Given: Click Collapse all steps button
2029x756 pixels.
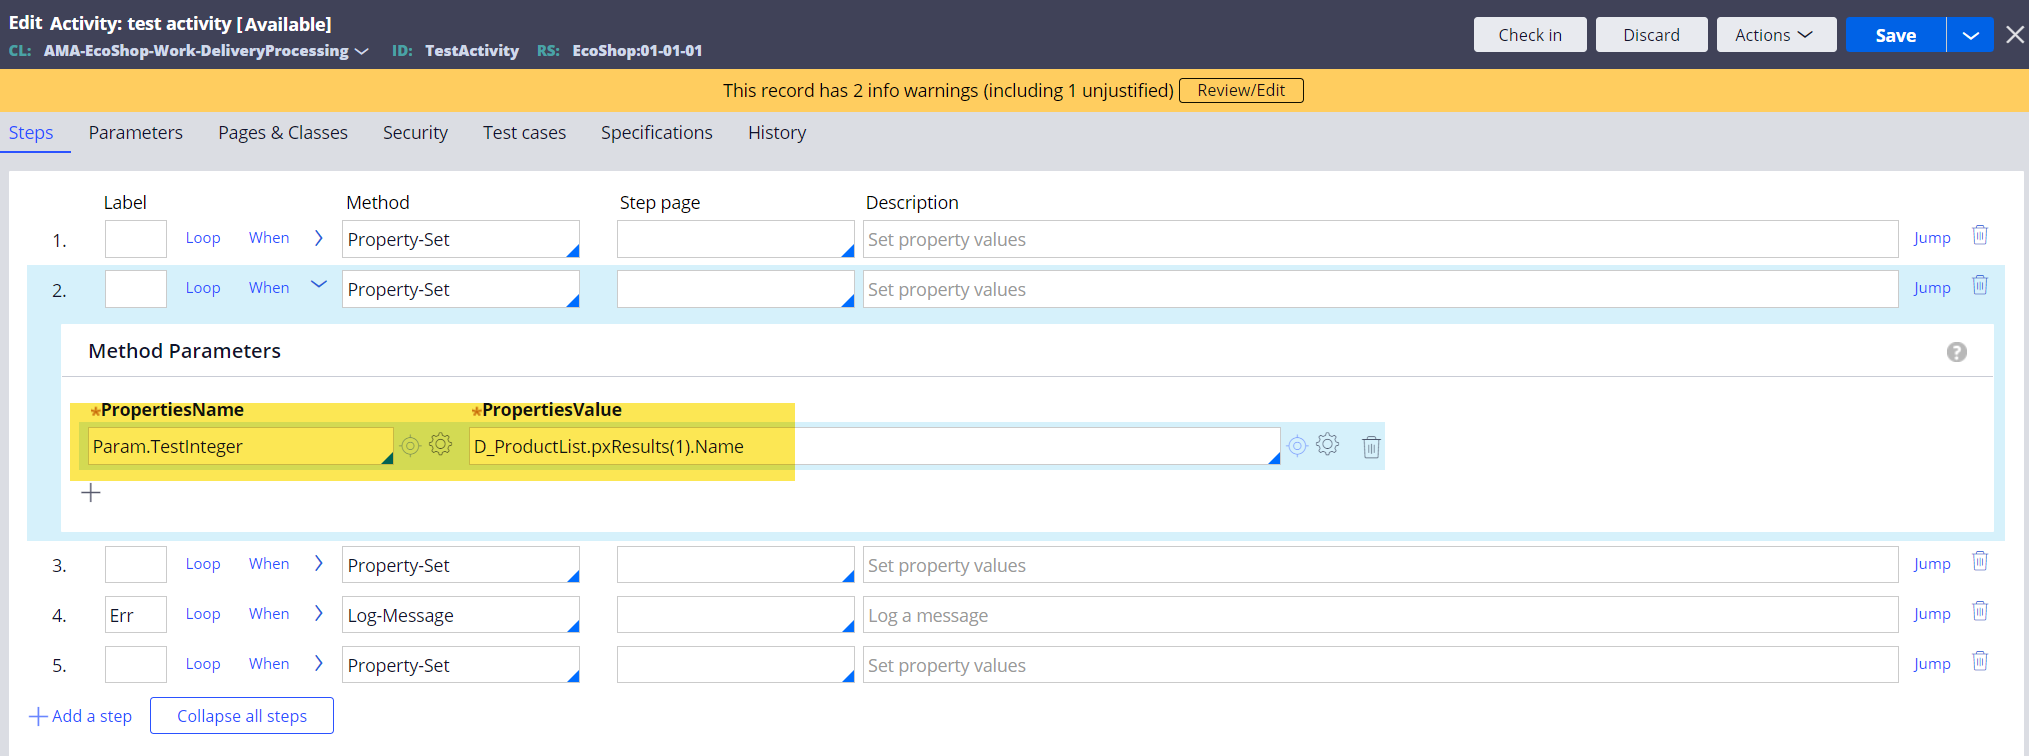Looking at the screenshot, I should click(242, 716).
